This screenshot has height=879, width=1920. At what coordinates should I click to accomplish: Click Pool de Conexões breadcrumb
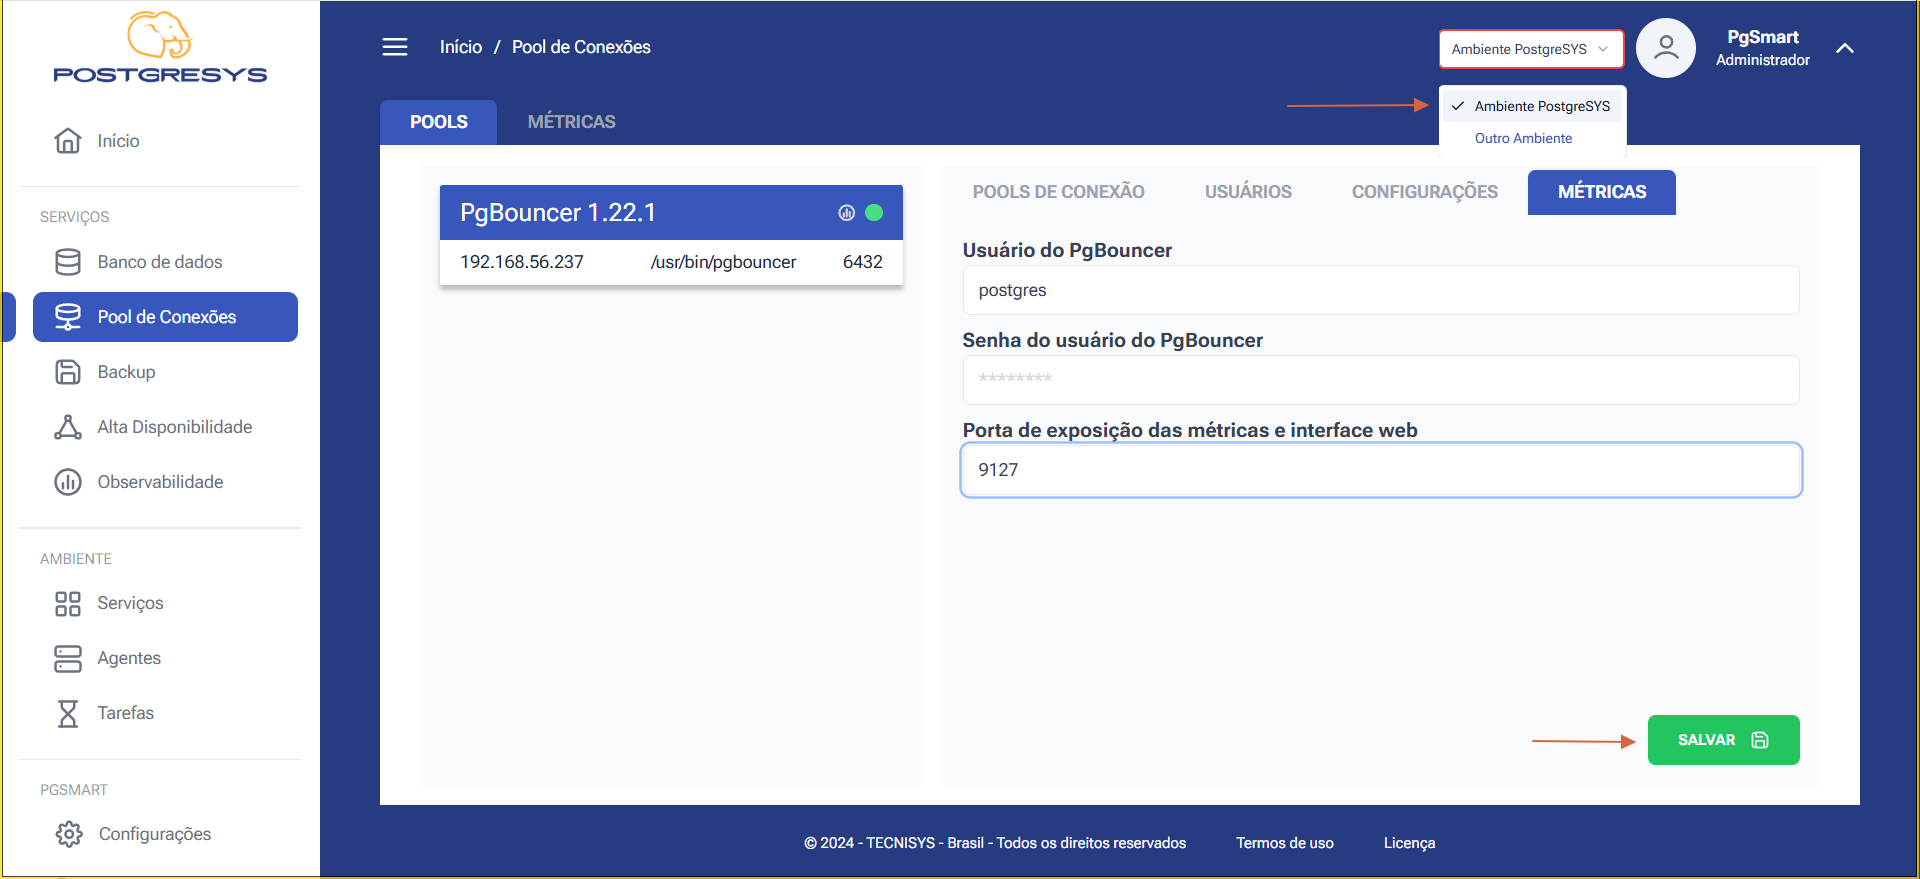tap(581, 47)
